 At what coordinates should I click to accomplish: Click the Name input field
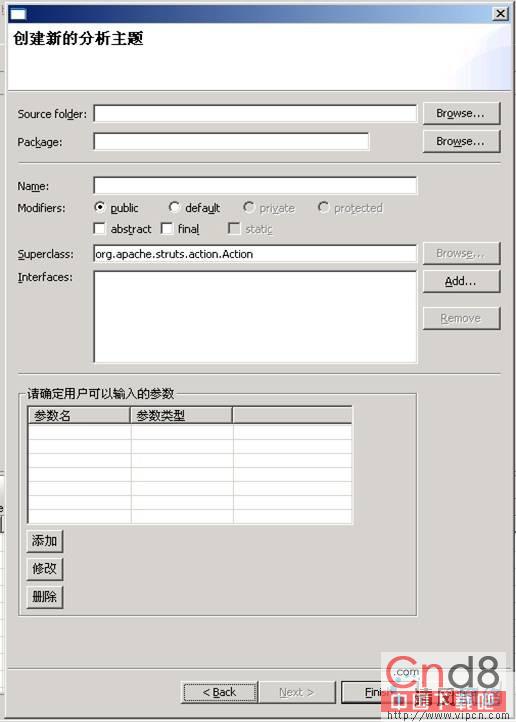[255, 186]
